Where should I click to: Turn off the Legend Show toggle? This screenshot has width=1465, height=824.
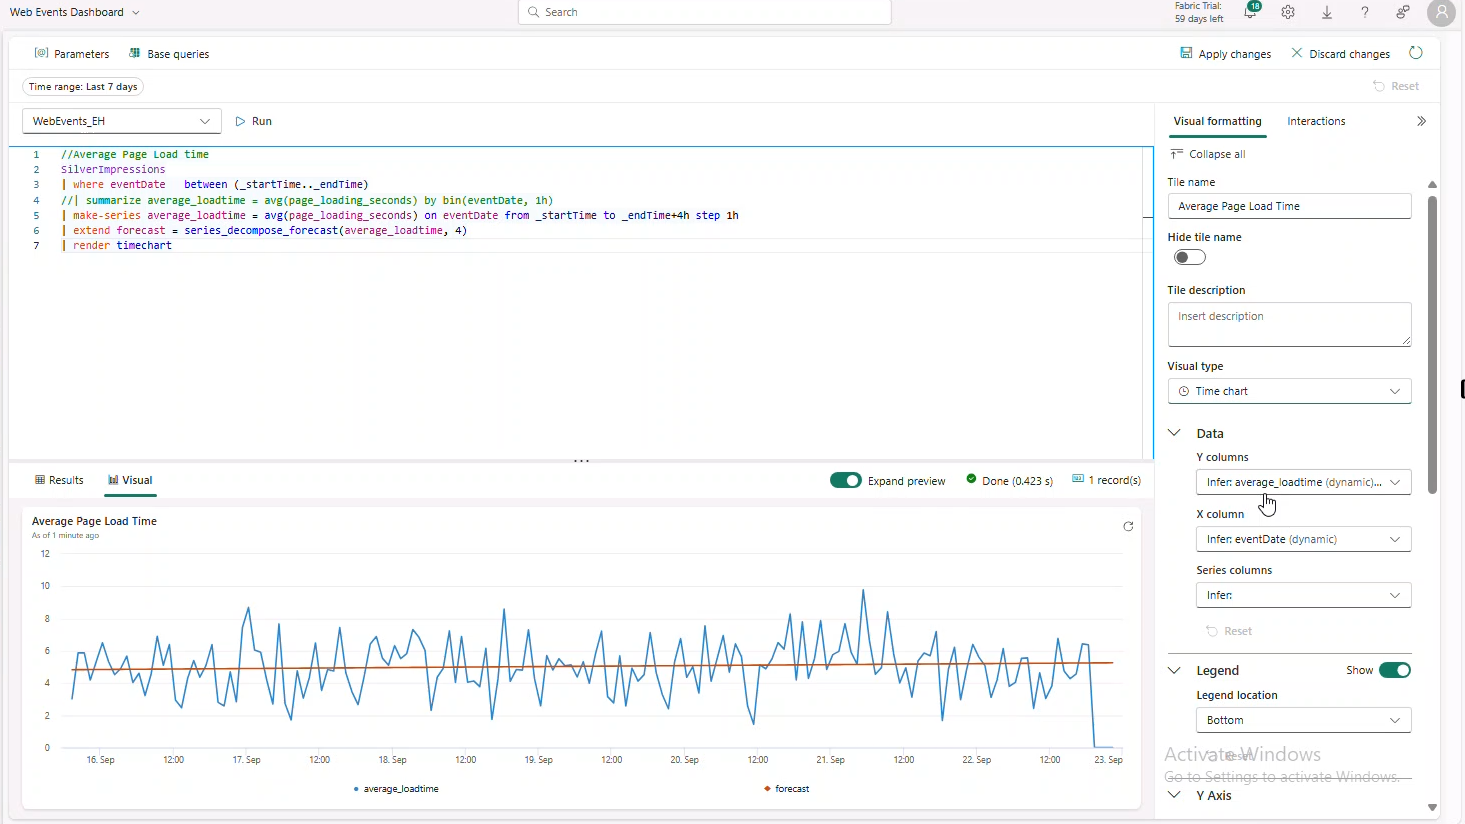coord(1396,670)
